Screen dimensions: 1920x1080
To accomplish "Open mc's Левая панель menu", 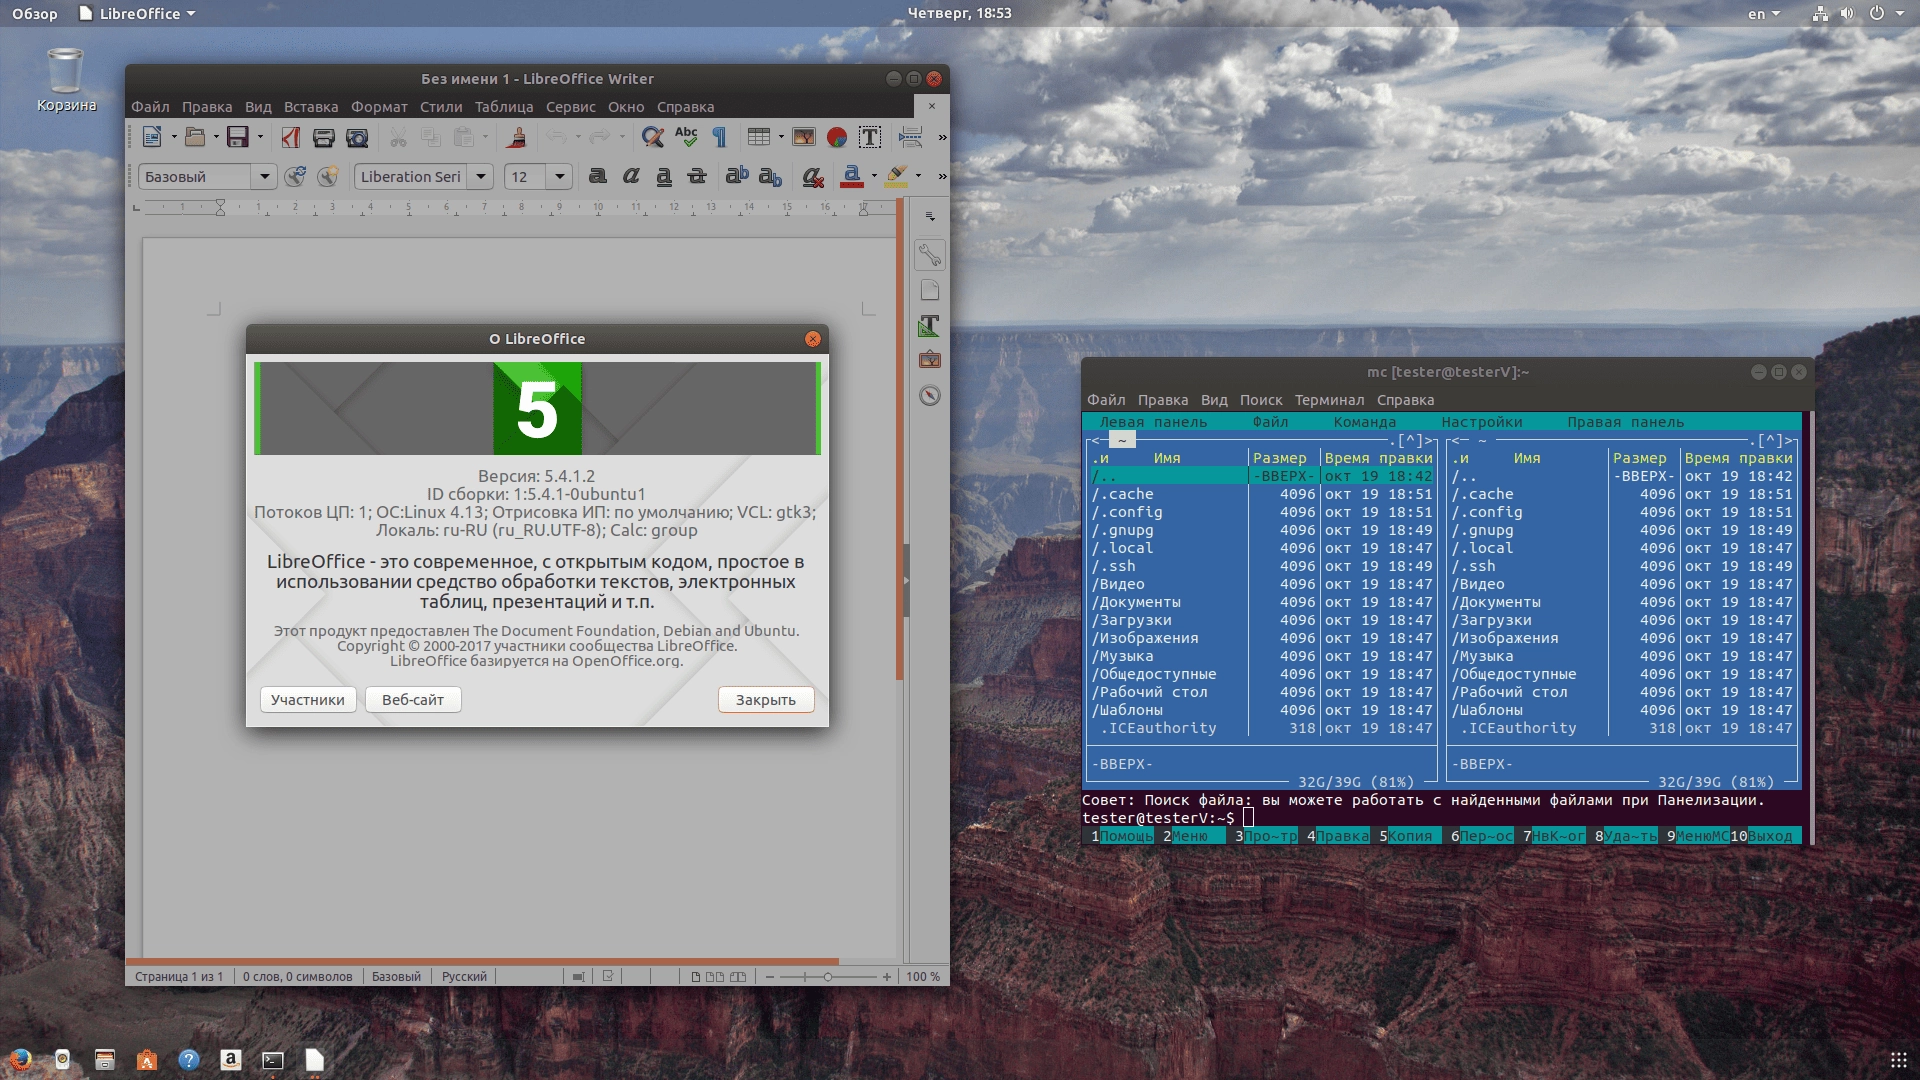I will click(1153, 422).
